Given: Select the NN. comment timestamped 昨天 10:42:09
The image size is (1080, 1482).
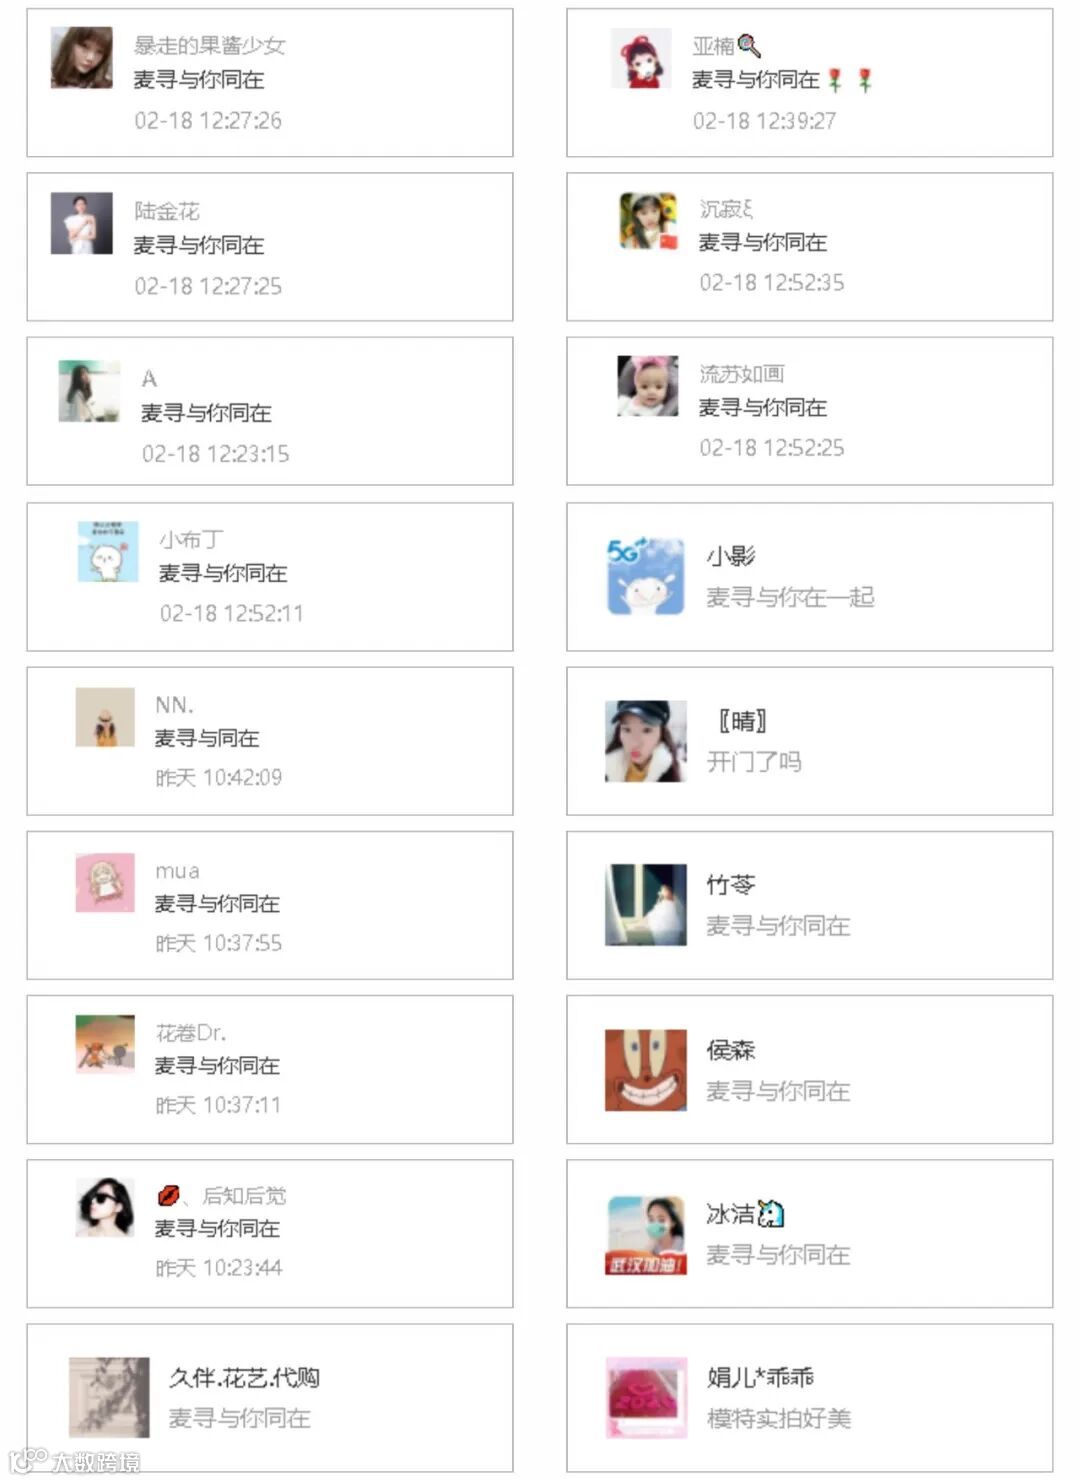Looking at the screenshot, I should tap(270, 741).
